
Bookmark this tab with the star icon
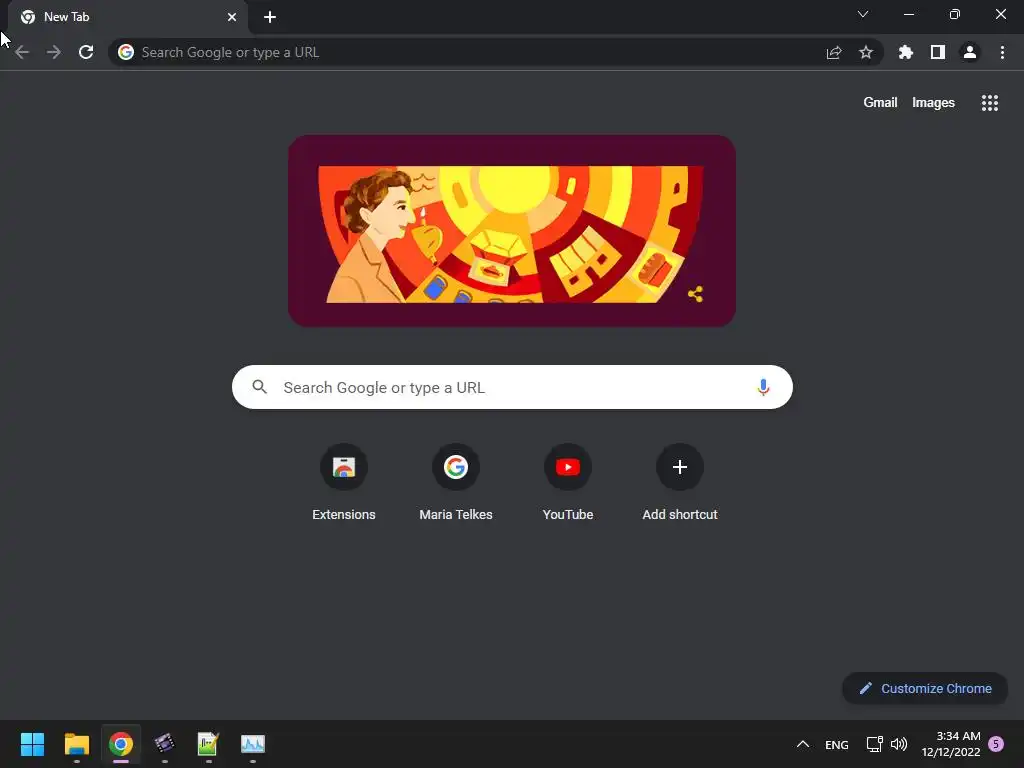866,52
